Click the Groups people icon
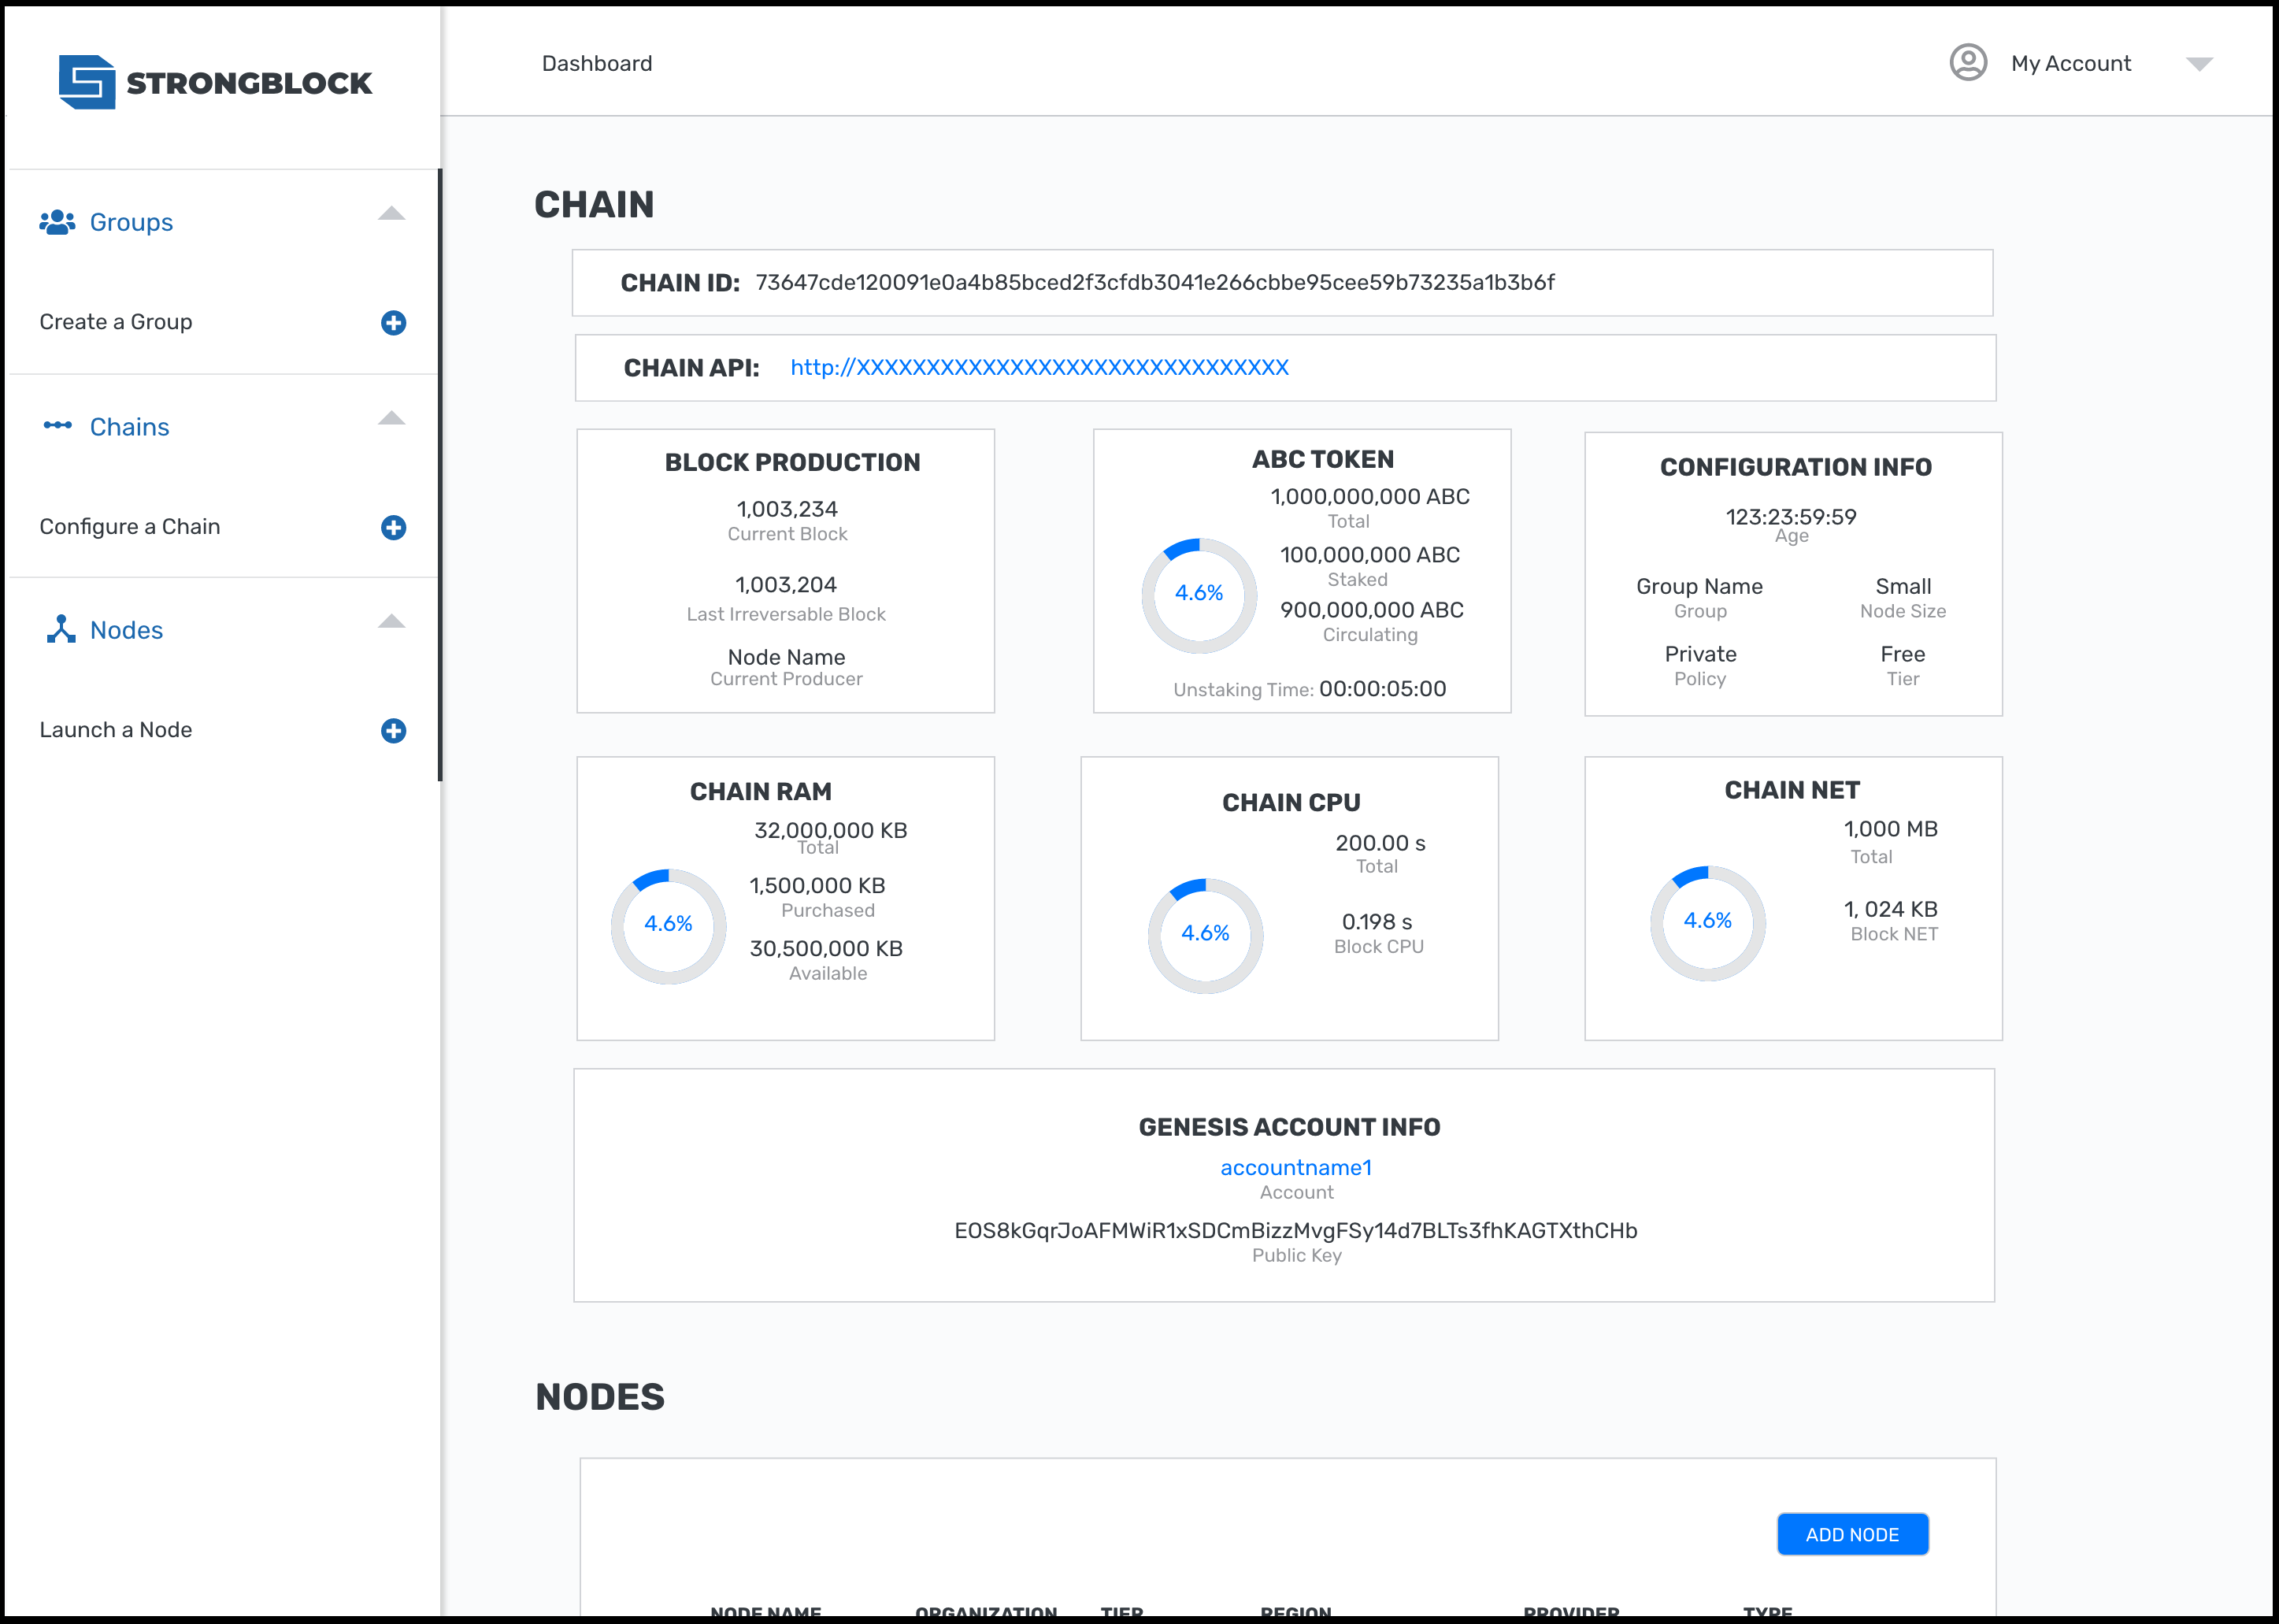Screen dimensions: 2279x1624 click(57, 222)
